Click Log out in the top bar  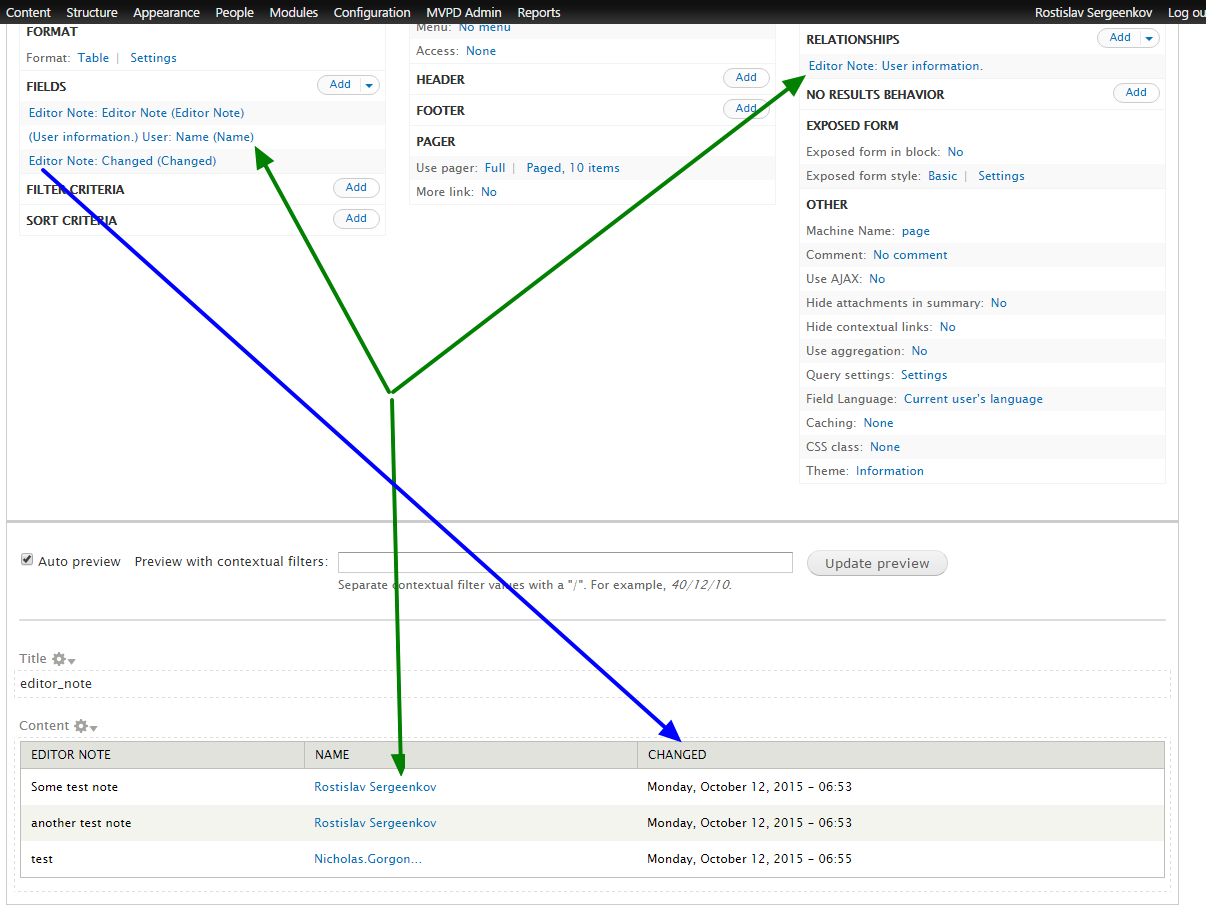click(1185, 12)
